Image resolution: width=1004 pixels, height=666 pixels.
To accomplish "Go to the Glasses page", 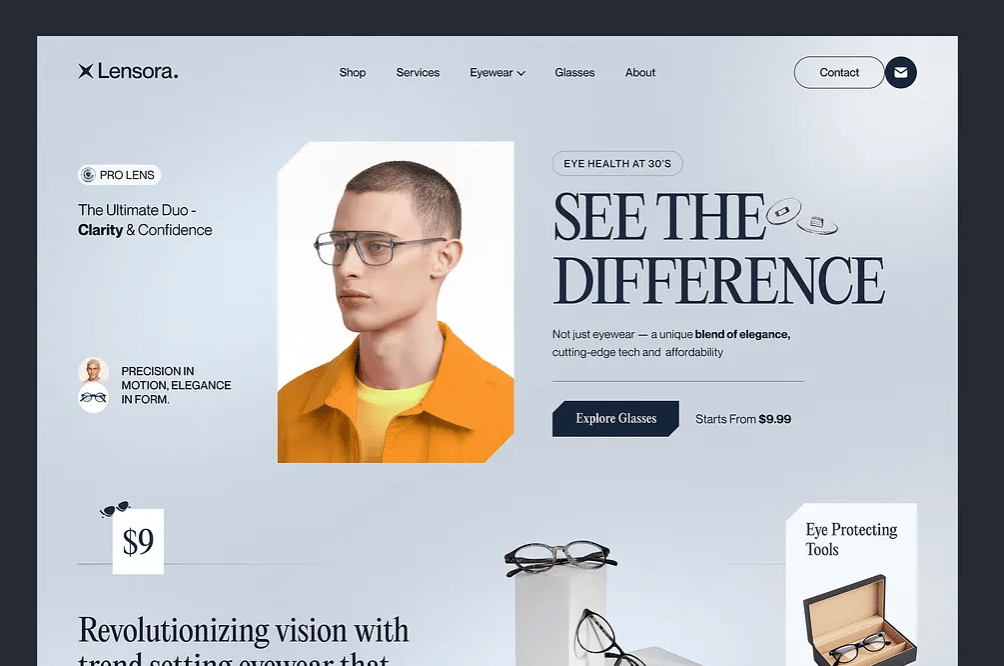I will (574, 72).
